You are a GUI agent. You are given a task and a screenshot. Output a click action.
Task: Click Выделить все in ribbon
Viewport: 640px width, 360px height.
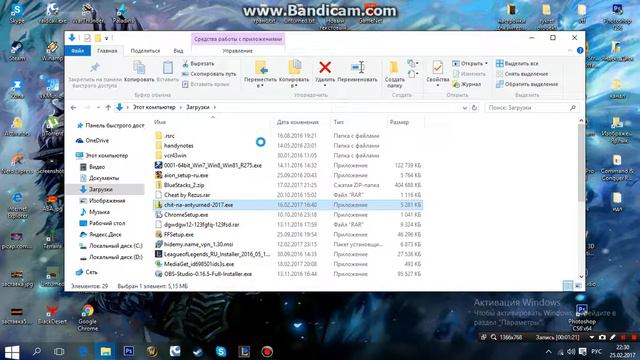pyautogui.click(x=517, y=64)
